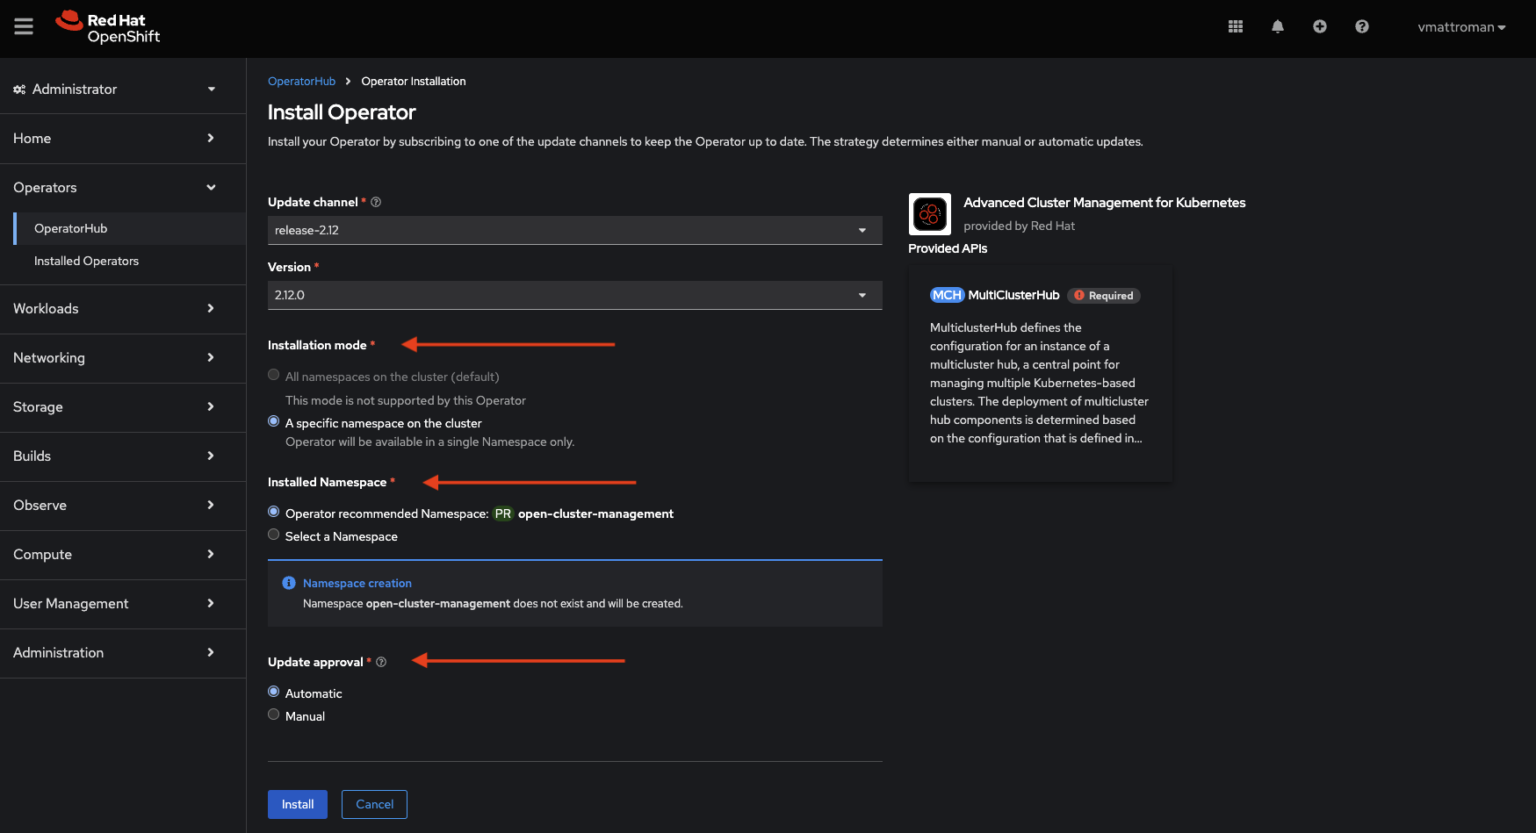This screenshot has width=1536, height=833.
Task: Click the Advanced Cluster Management operator logo
Action: coord(929,213)
